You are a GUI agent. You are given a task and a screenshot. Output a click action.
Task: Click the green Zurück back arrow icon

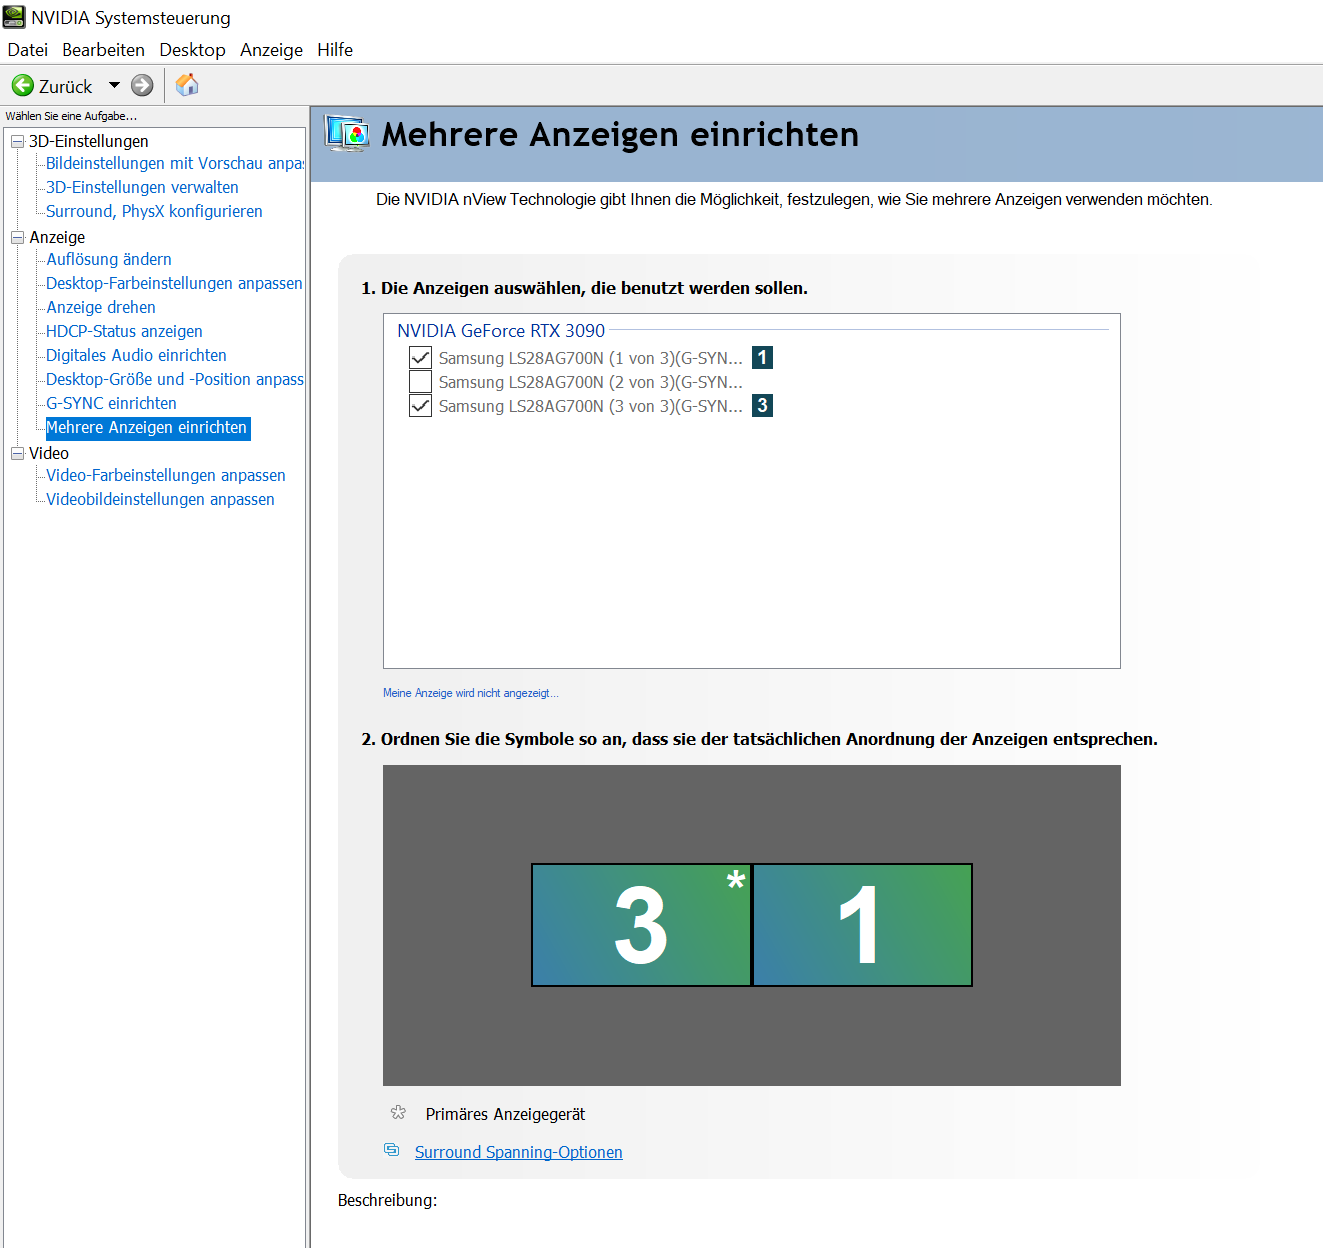click(23, 86)
